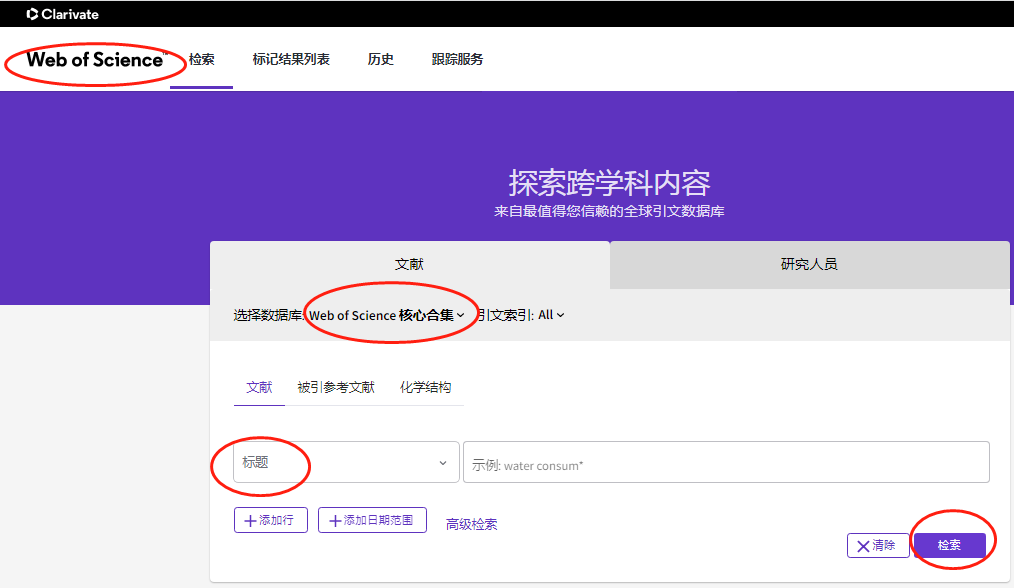Go to the 历史 page
The image size is (1014, 588).
click(380, 60)
